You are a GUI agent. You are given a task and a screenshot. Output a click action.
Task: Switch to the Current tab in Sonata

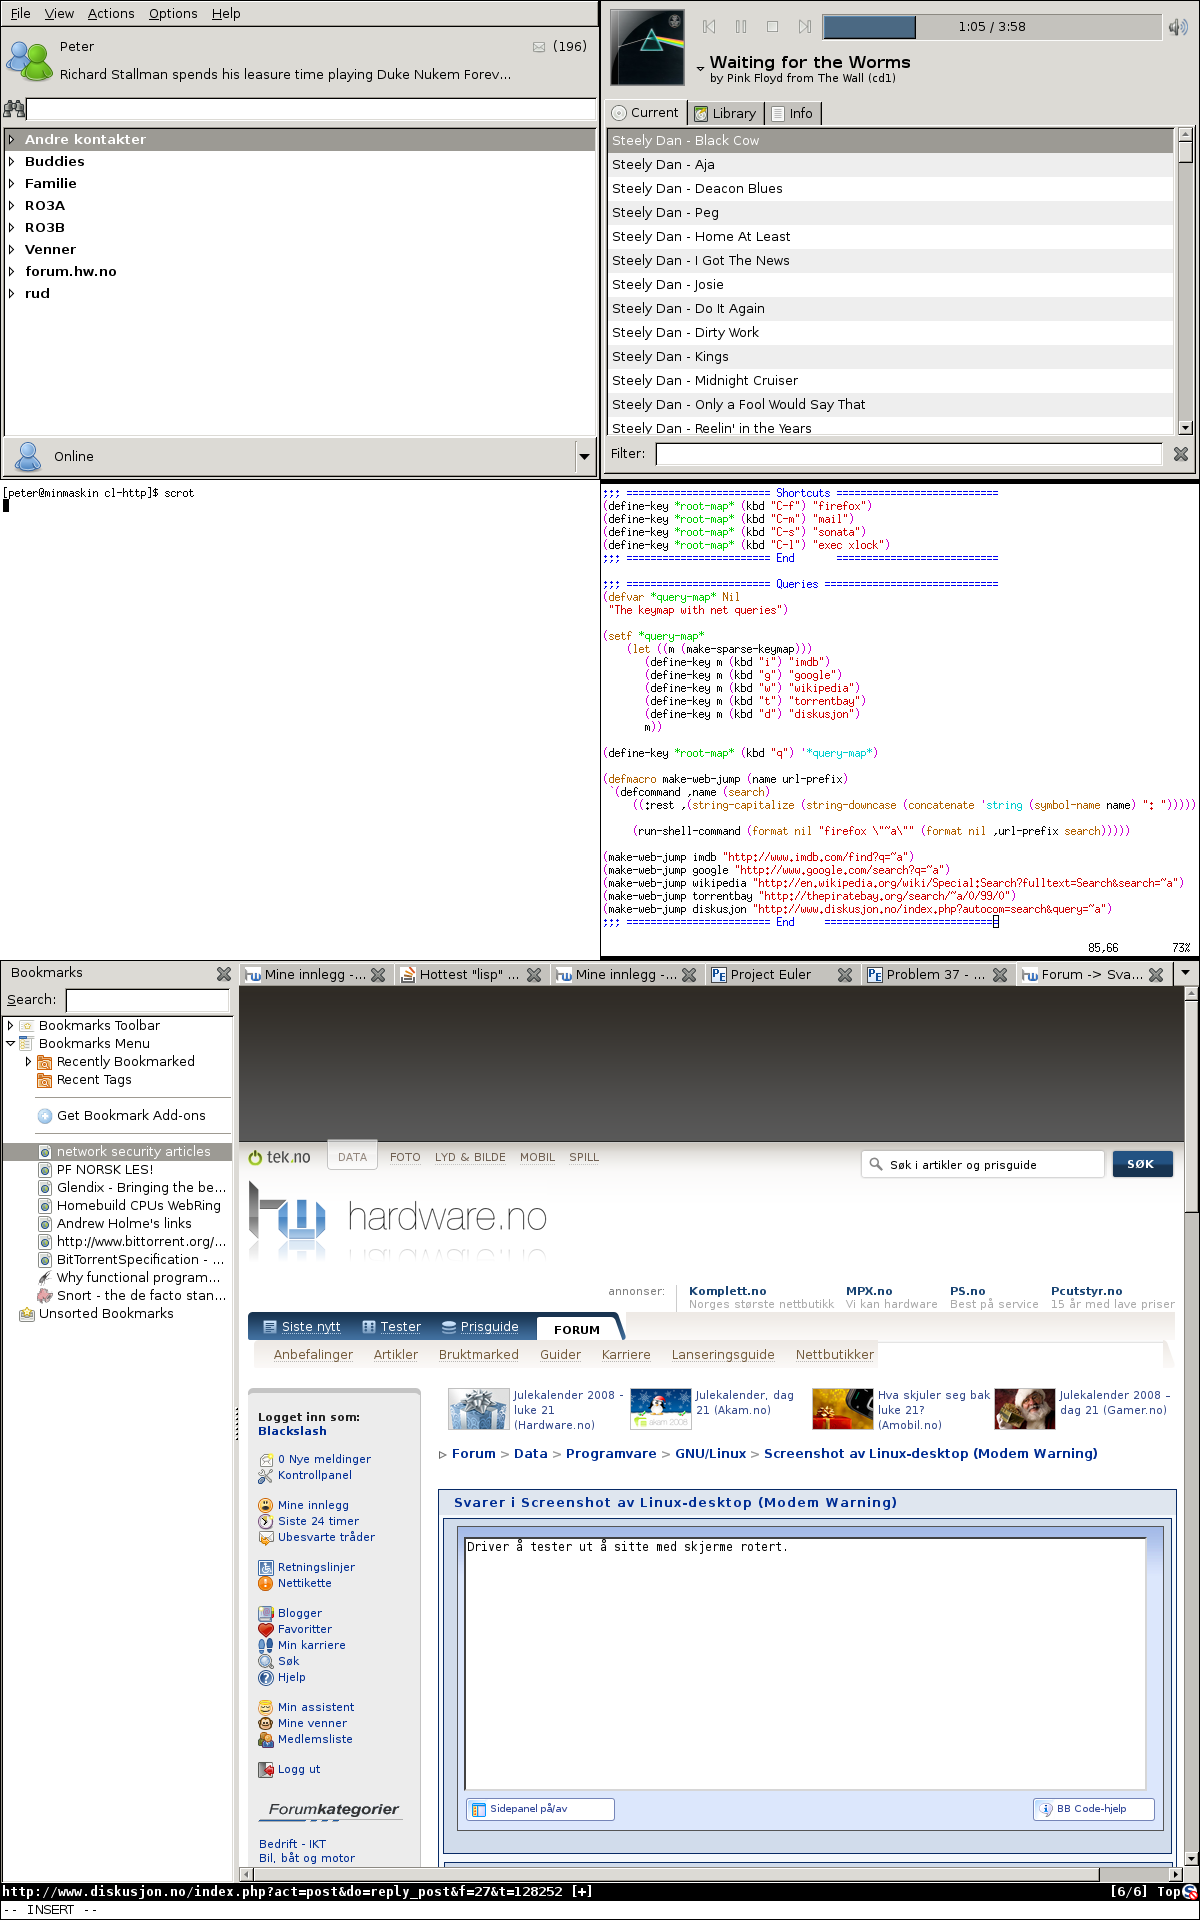pos(645,113)
